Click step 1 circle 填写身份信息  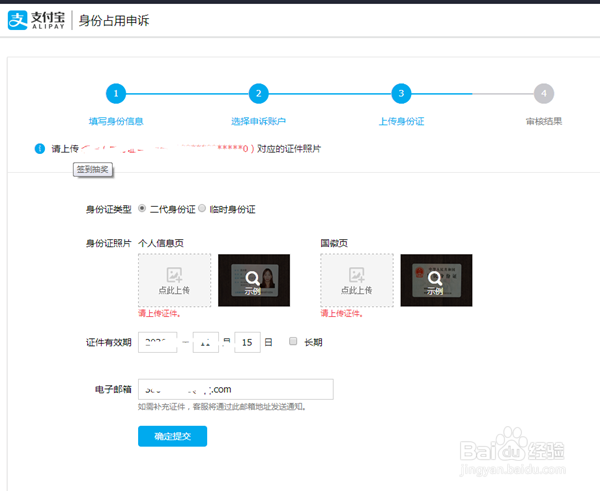click(x=116, y=93)
